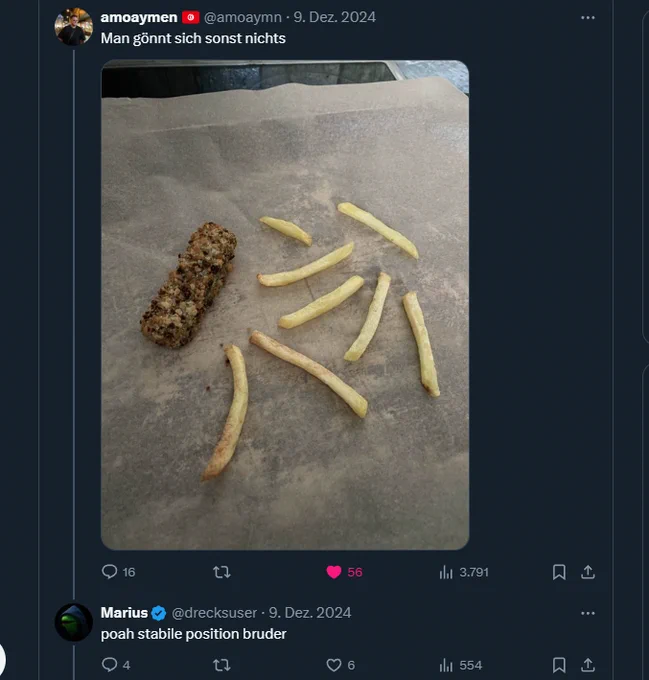649x680 pixels.
Task: Retweet Marius' reply
Action: click(x=222, y=665)
